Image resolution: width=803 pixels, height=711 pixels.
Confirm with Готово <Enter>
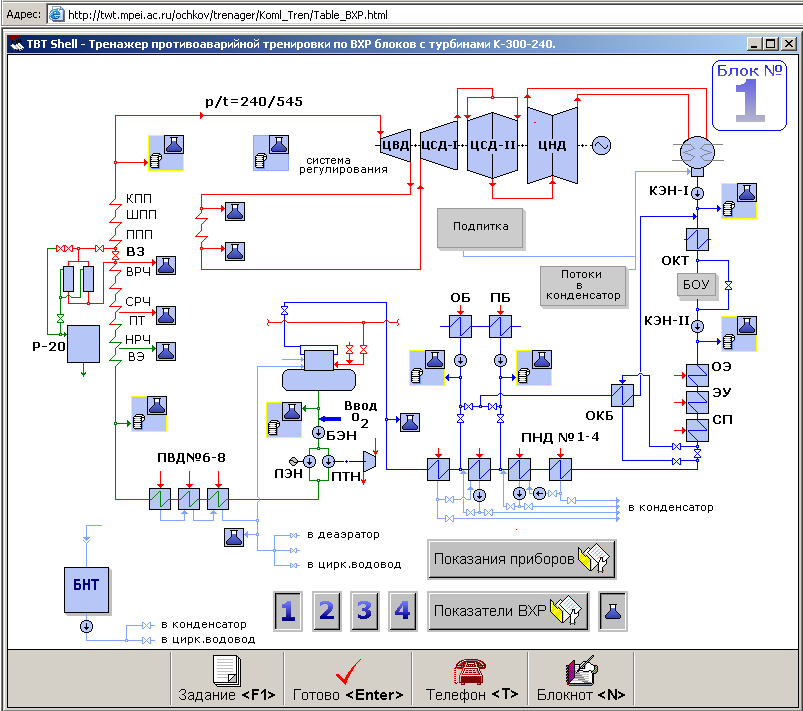[x=348, y=678]
